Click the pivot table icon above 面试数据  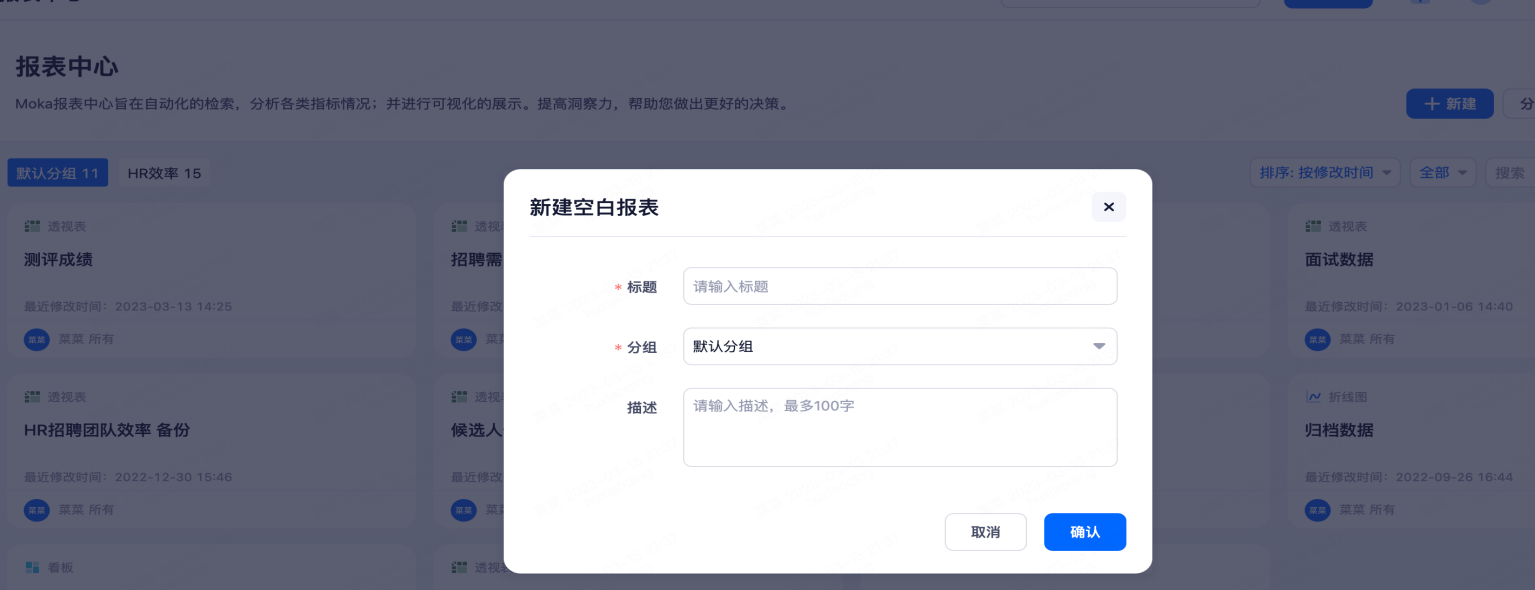[x=1313, y=227]
